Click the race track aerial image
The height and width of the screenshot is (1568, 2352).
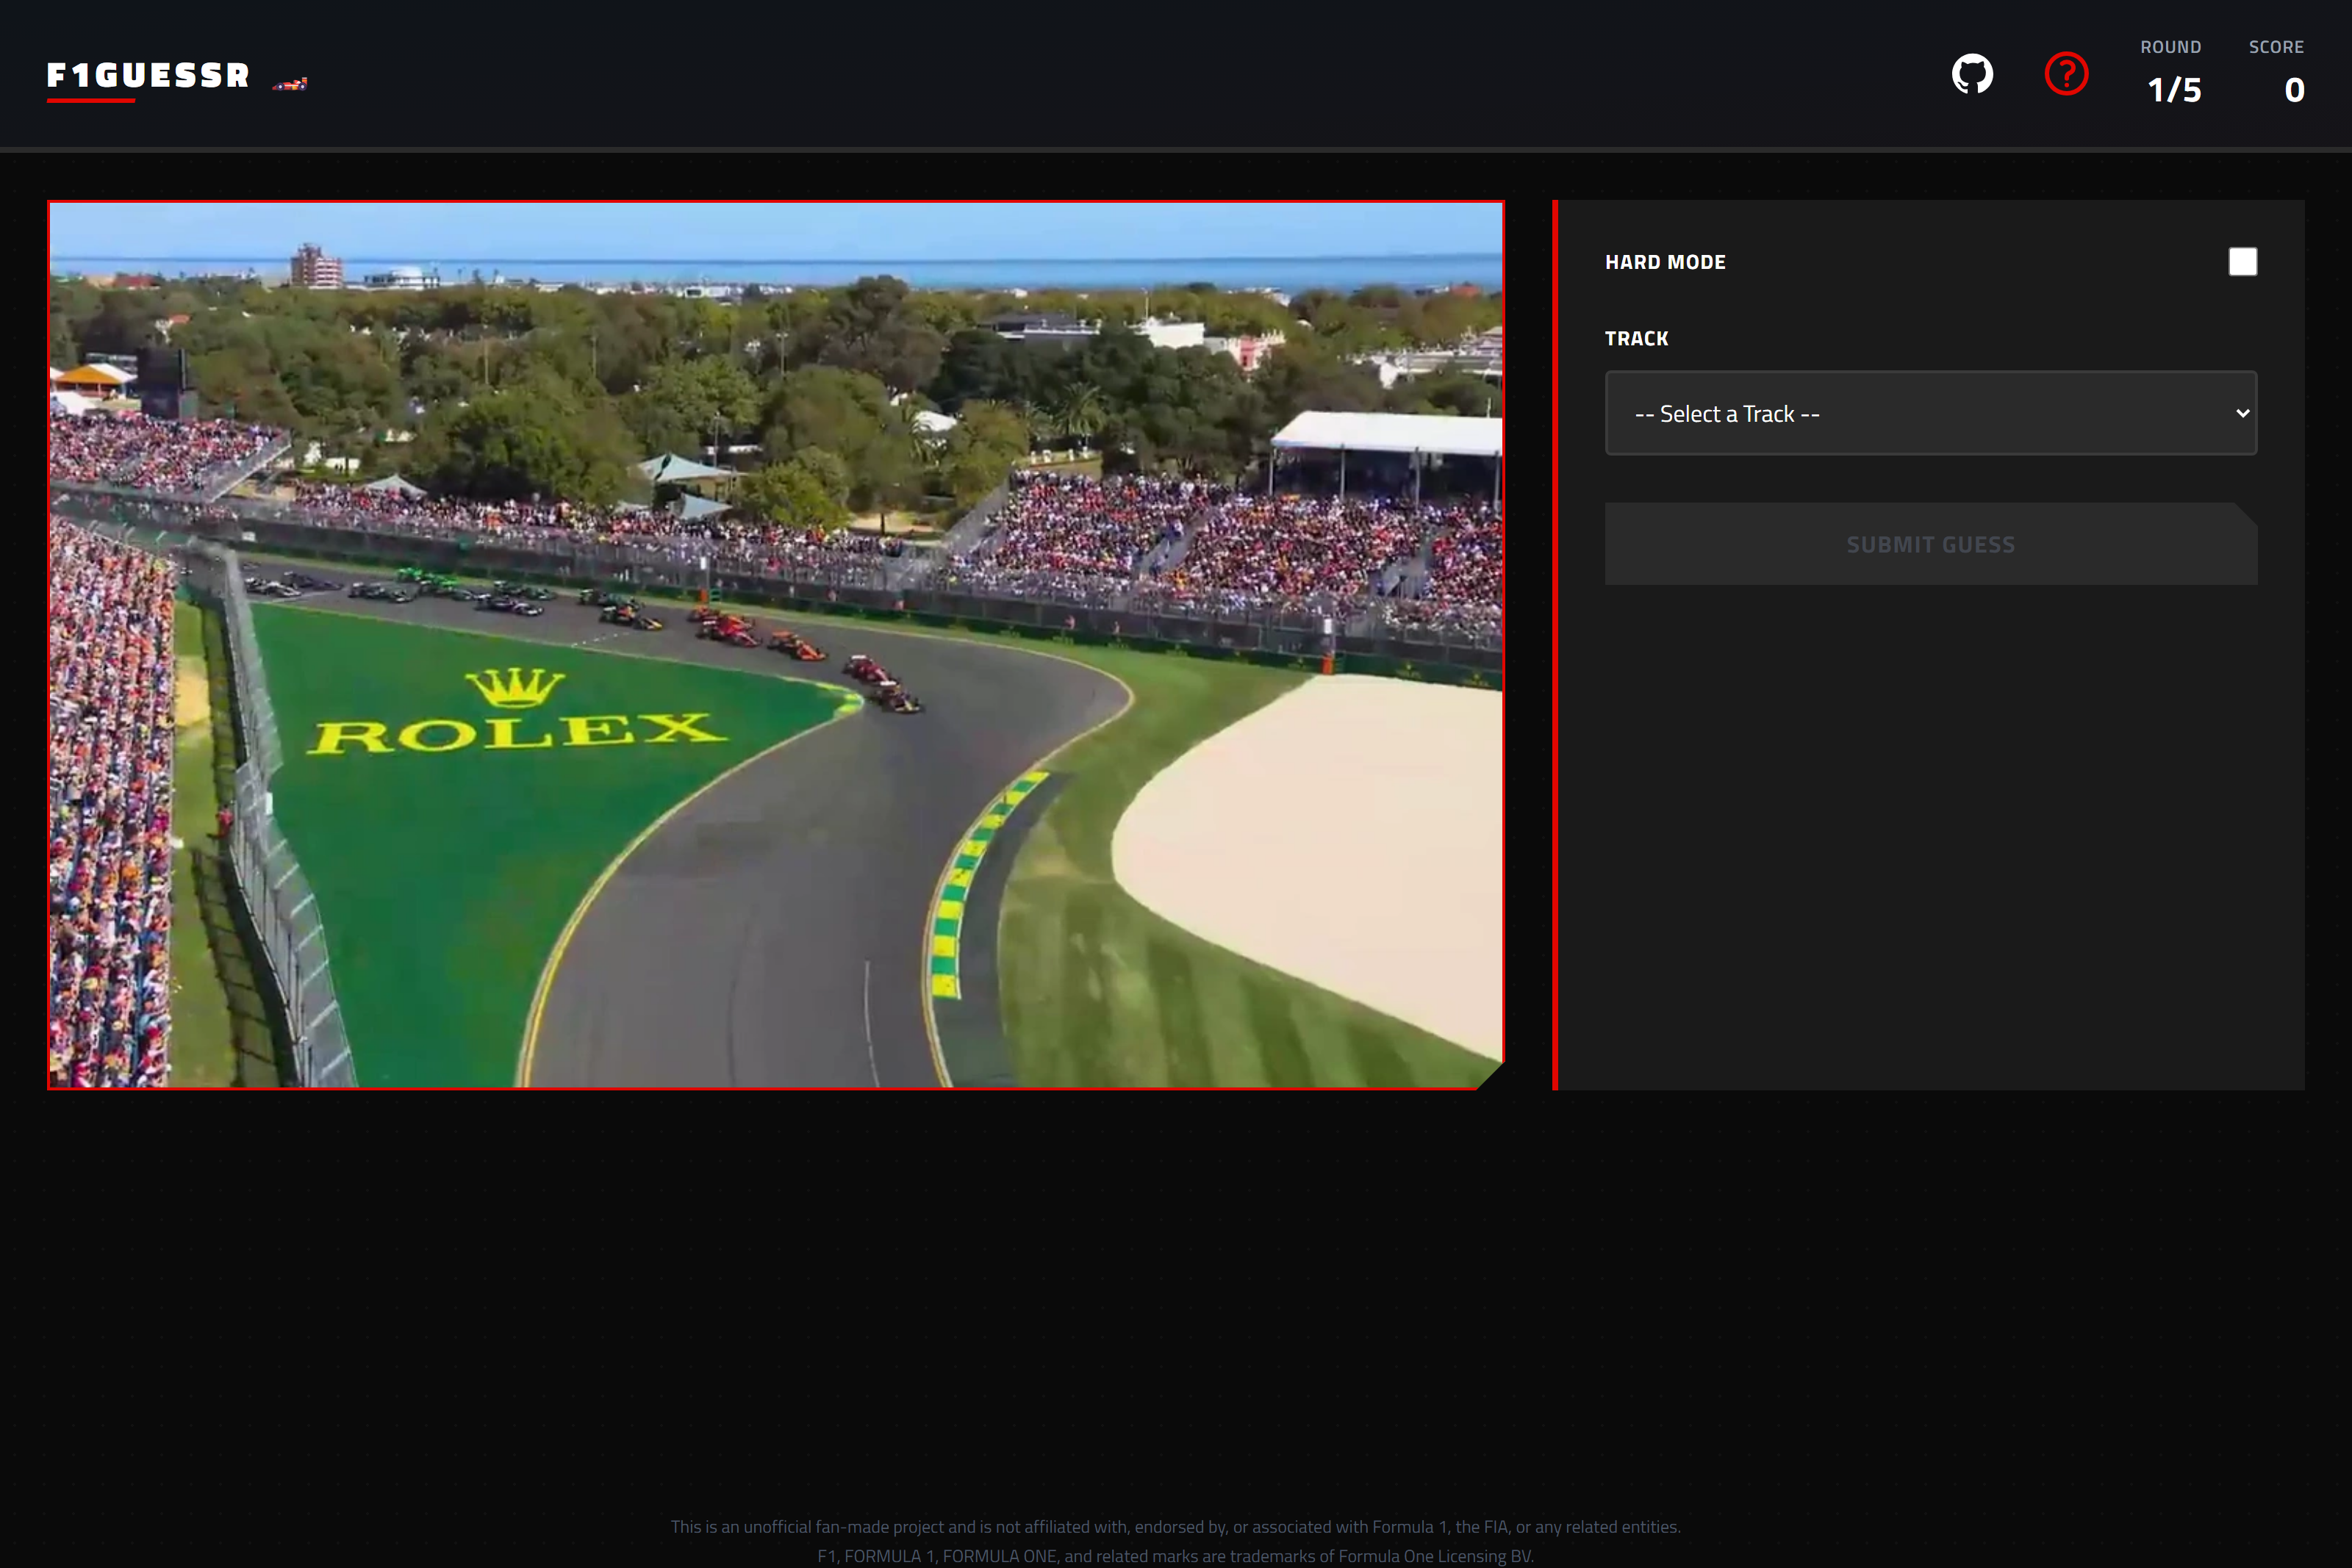pos(776,645)
